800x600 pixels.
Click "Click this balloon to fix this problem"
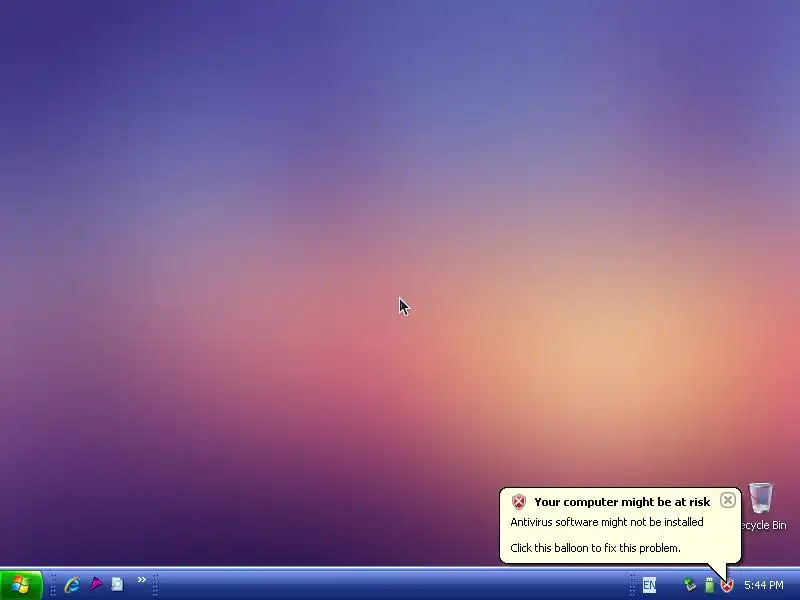pyautogui.click(x=595, y=548)
